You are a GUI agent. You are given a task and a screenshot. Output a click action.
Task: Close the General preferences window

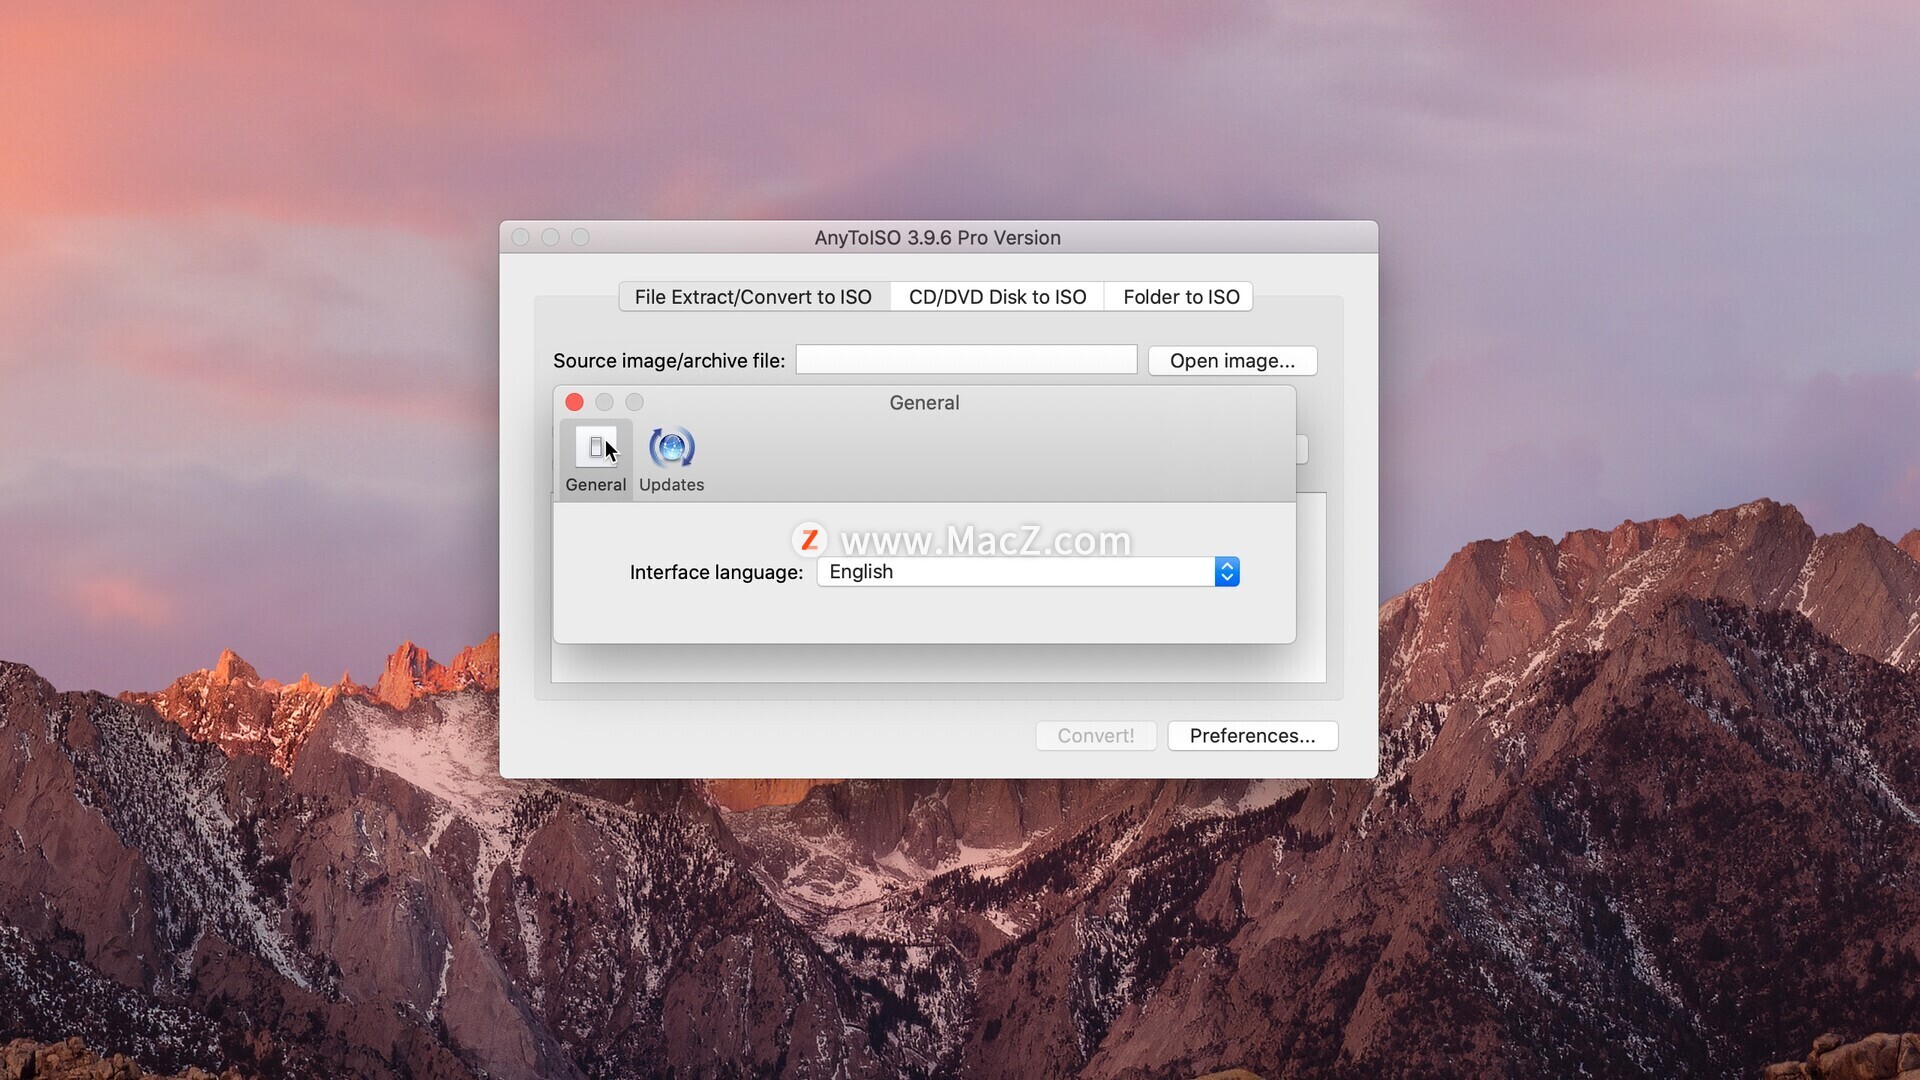[x=574, y=402]
